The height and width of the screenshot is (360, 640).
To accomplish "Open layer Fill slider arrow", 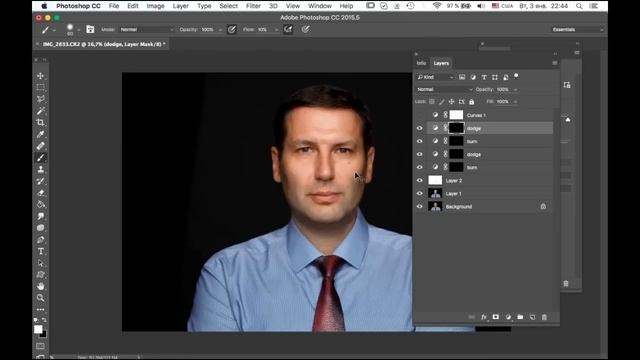I will point(516,102).
